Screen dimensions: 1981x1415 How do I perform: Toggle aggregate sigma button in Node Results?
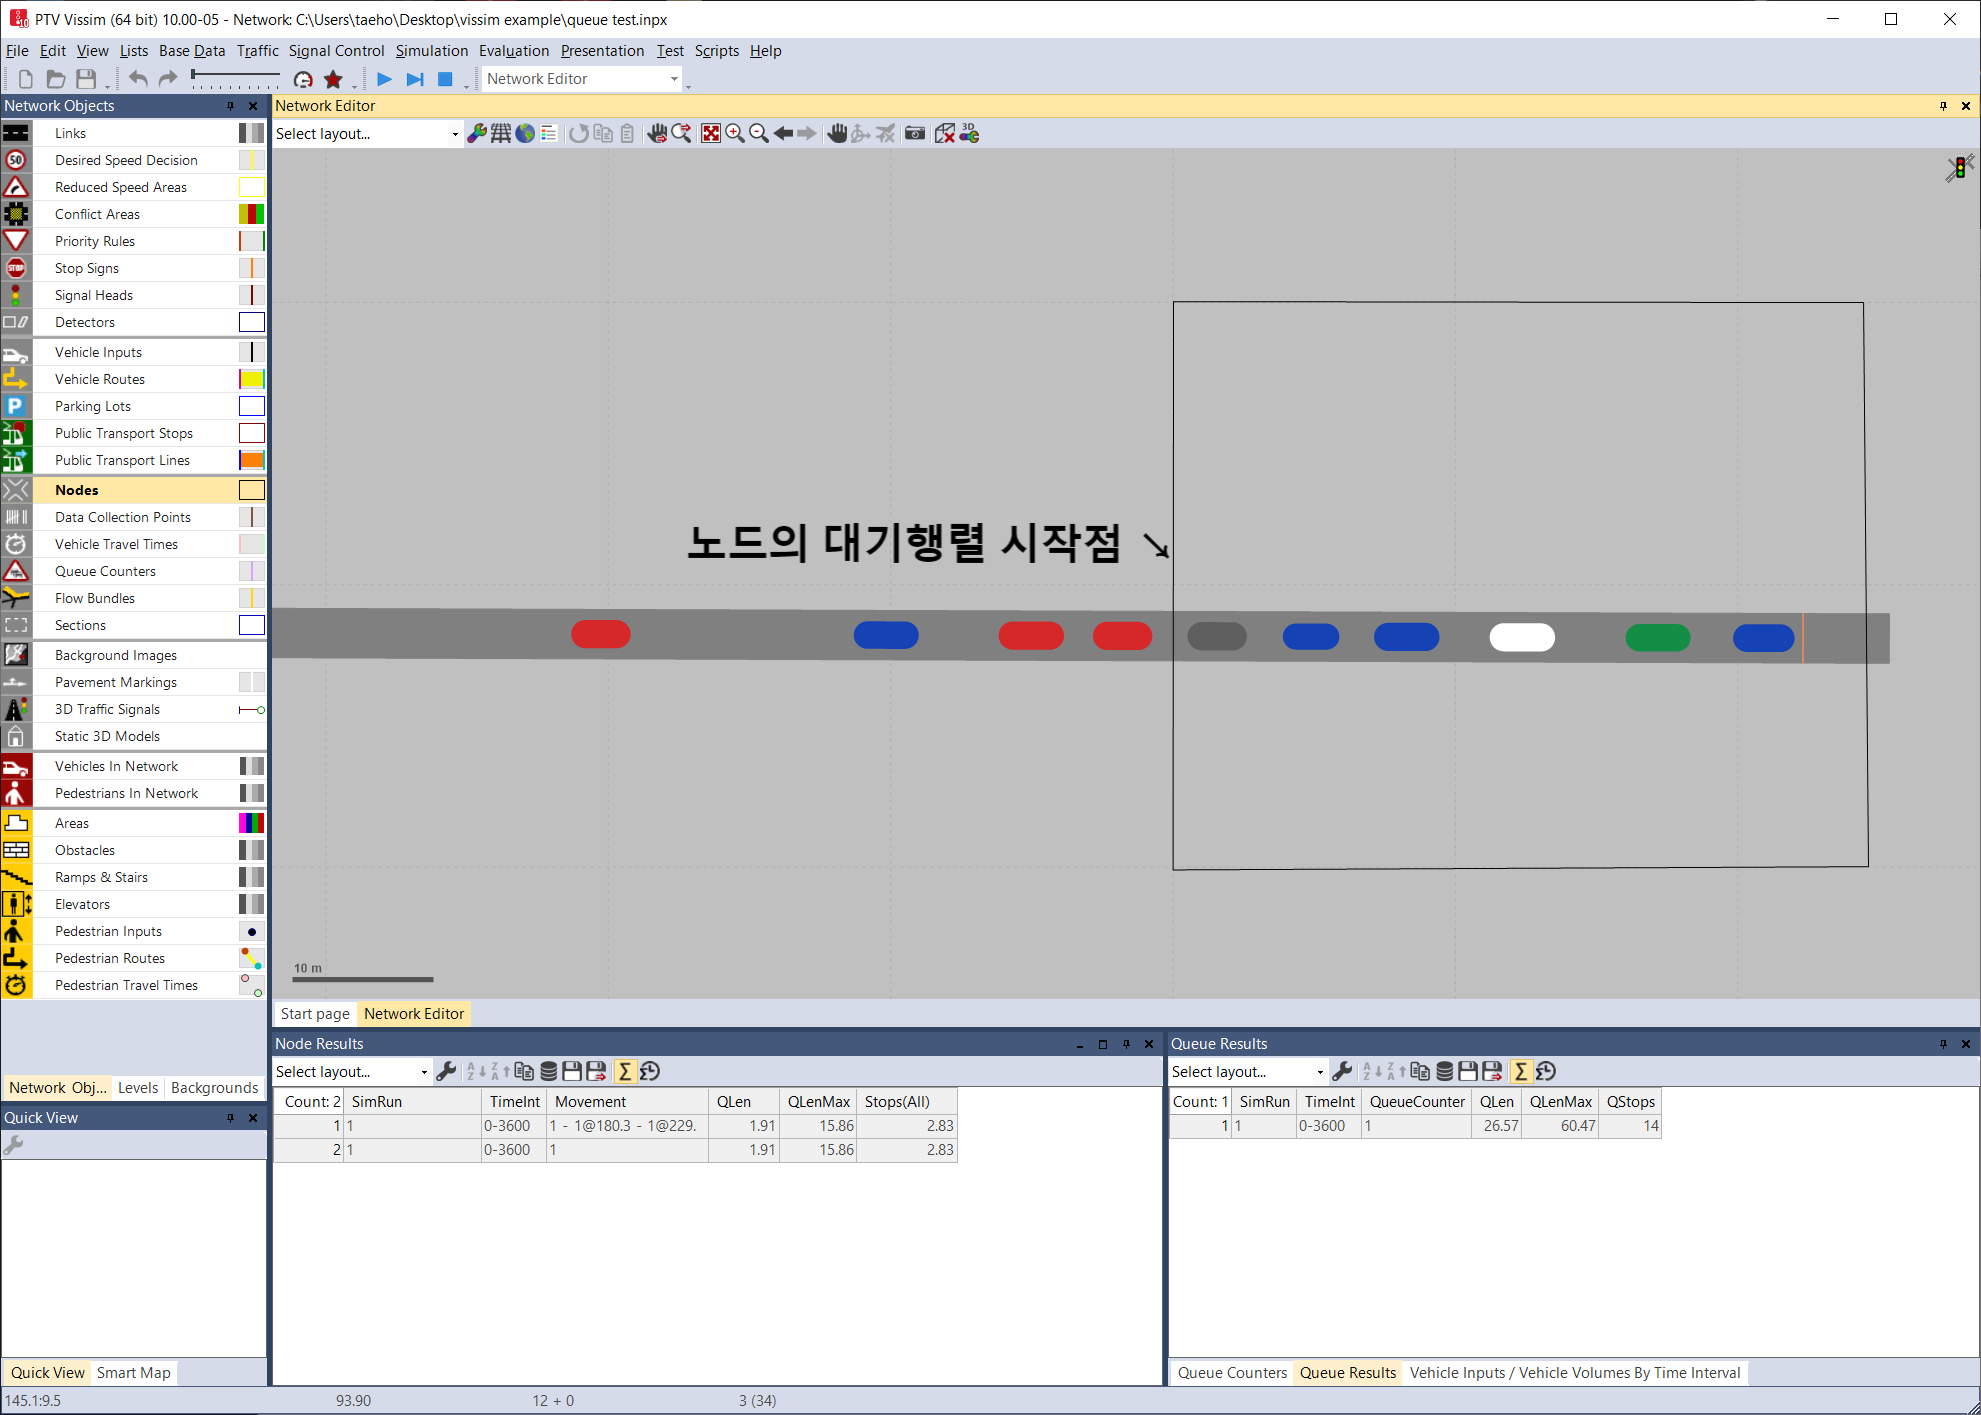625,1072
